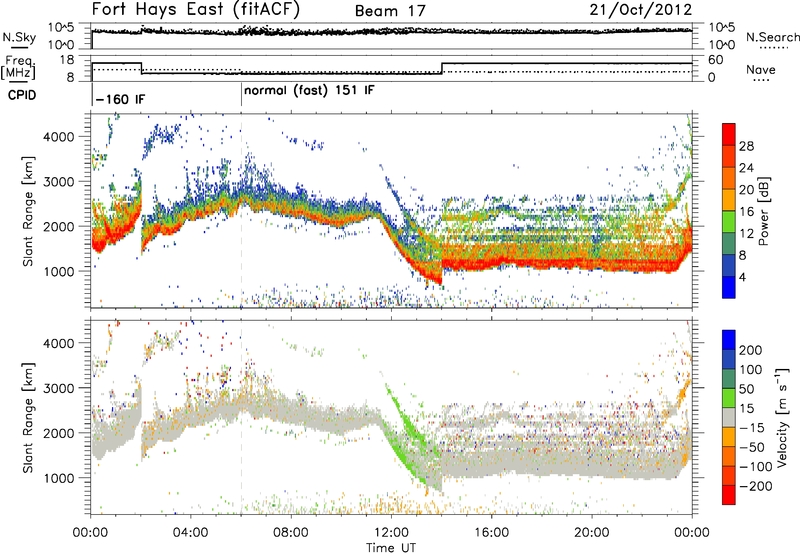800x554 pixels.
Task: Click the '20:00' time axis tick label
Action: point(591,533)
